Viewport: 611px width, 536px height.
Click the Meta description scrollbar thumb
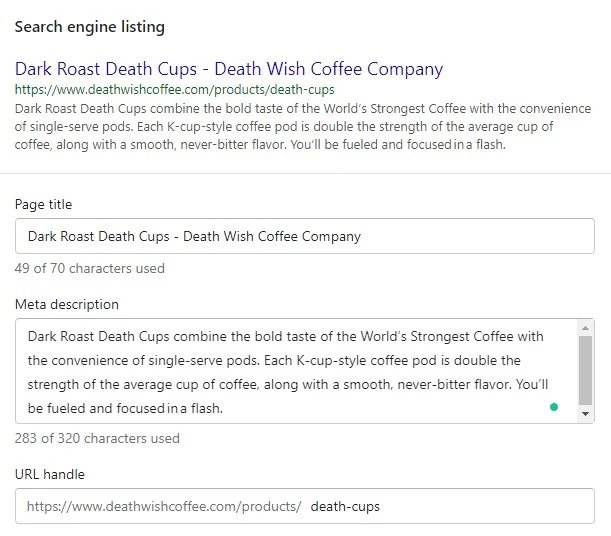(x=585, y=370)
